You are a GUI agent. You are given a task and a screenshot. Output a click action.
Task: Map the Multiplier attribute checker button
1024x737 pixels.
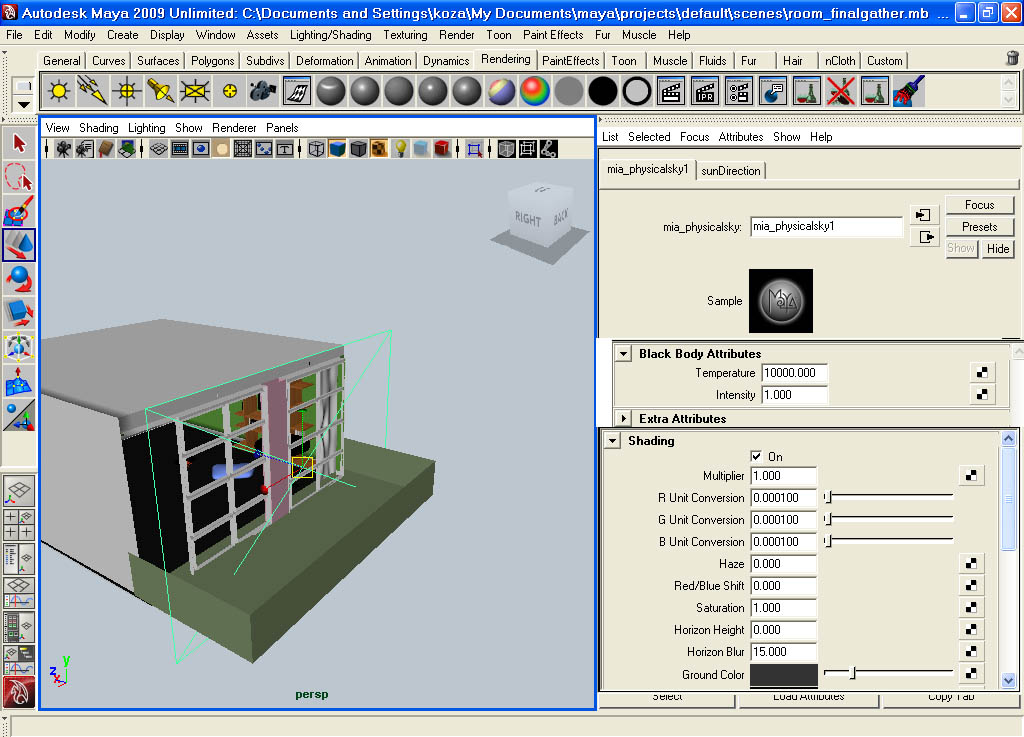pos(971,475)
